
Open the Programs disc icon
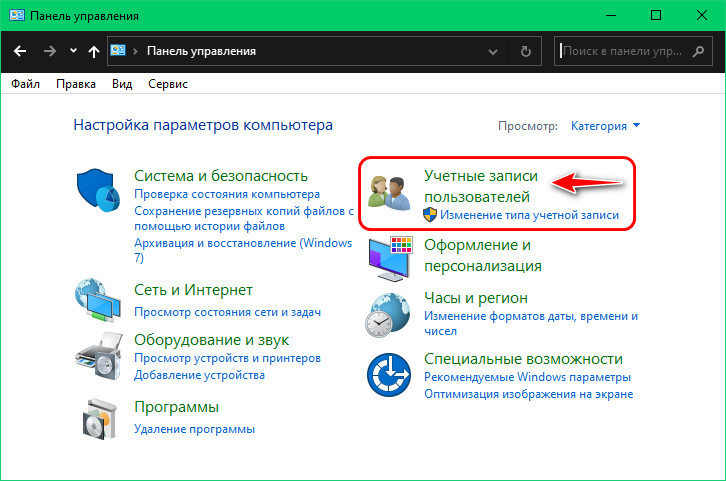[x=99, y=419]
